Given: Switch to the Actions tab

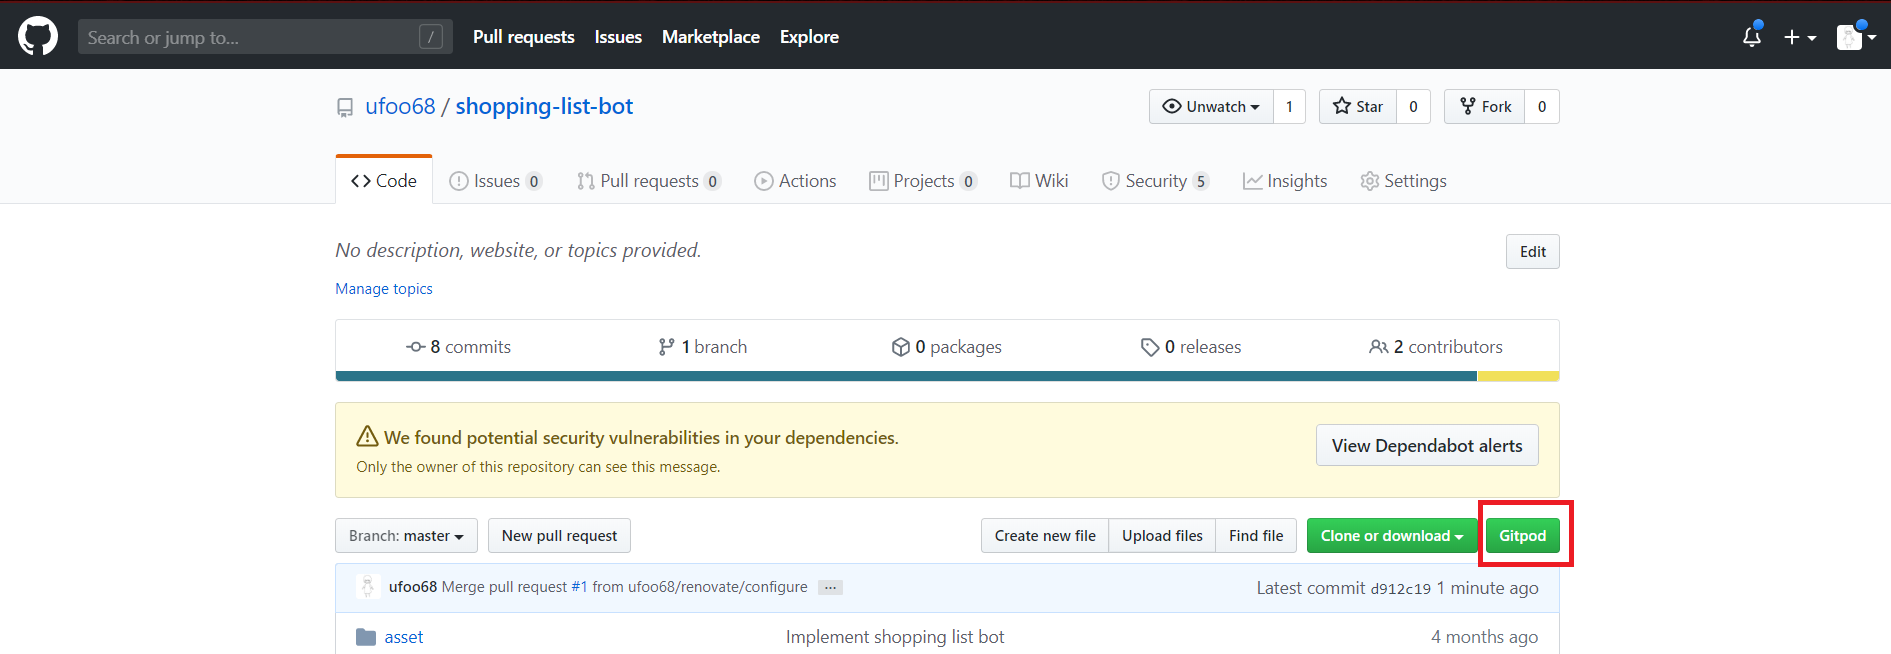Looking at the screenshot, I should point(795,181).
